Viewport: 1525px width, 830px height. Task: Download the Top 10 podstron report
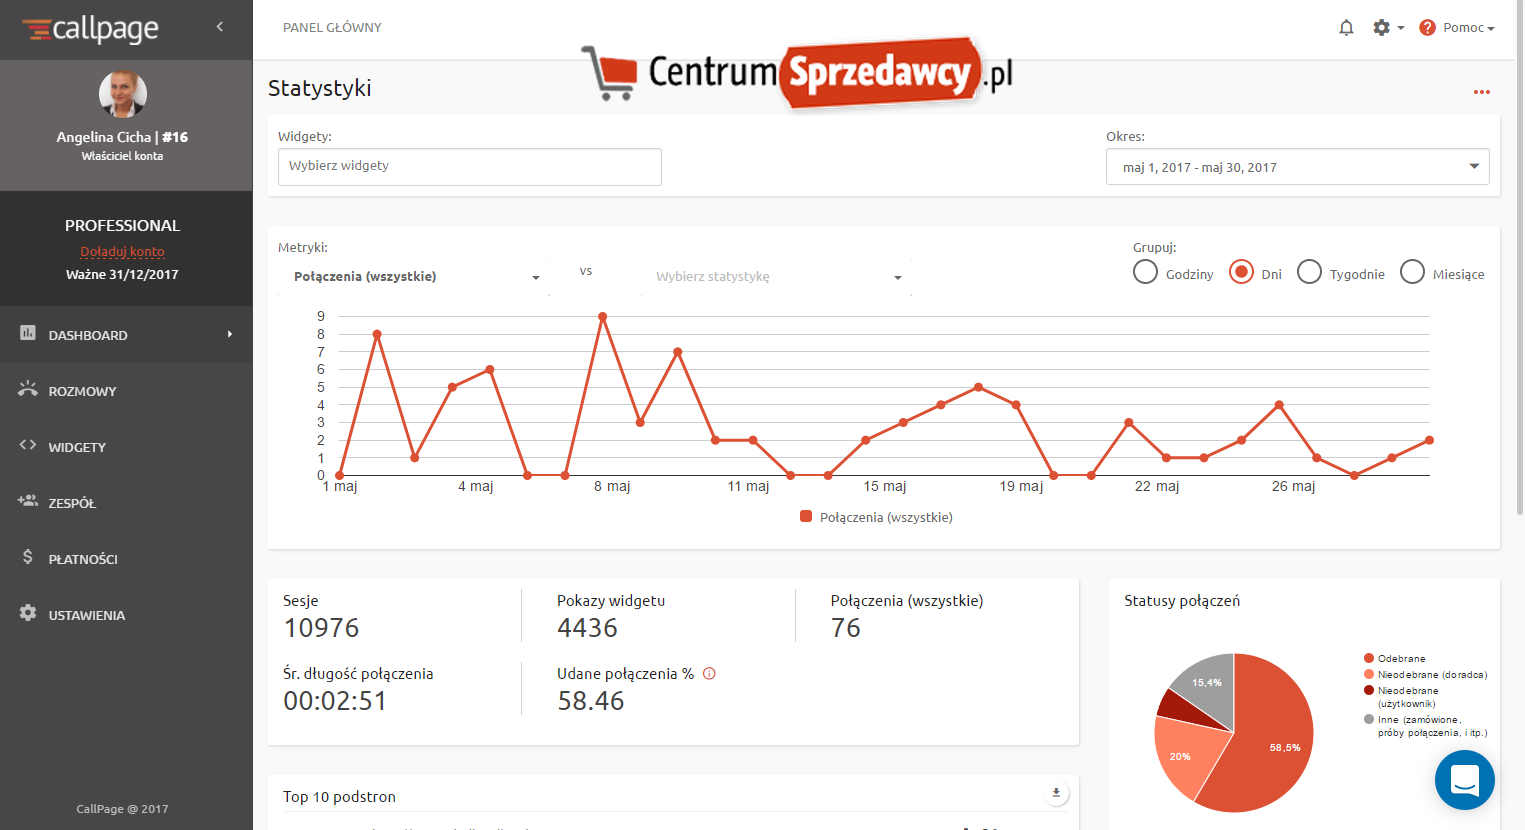coord(1056,793)
